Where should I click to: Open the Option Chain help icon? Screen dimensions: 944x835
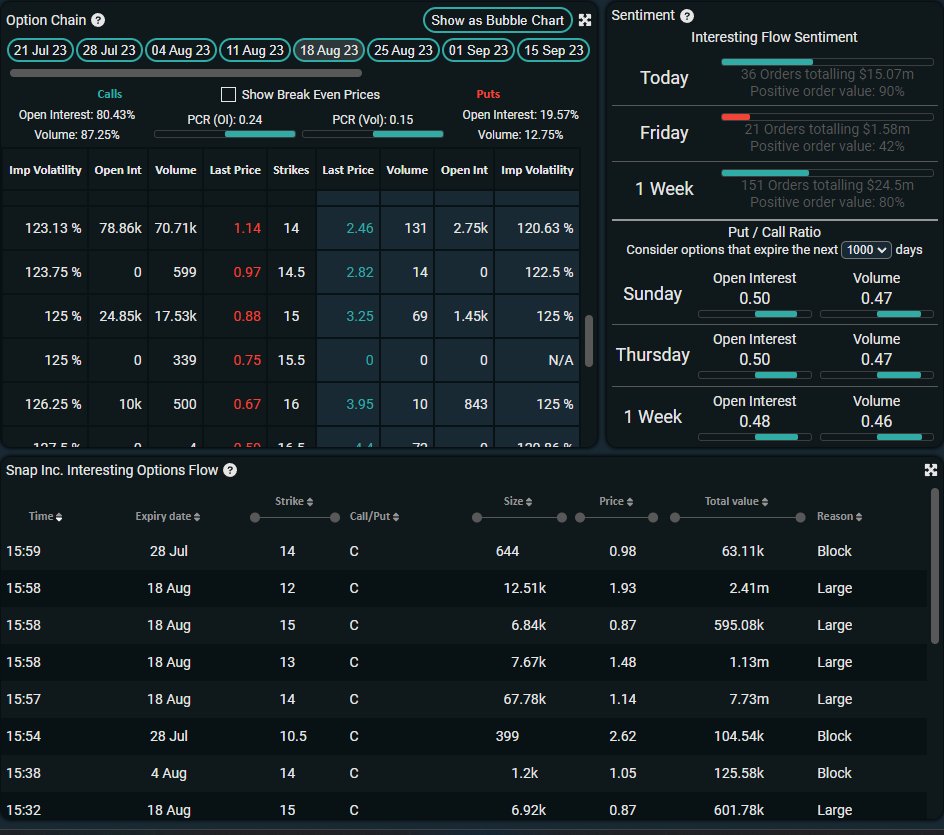pyautogui.click(x=98, y=20)
